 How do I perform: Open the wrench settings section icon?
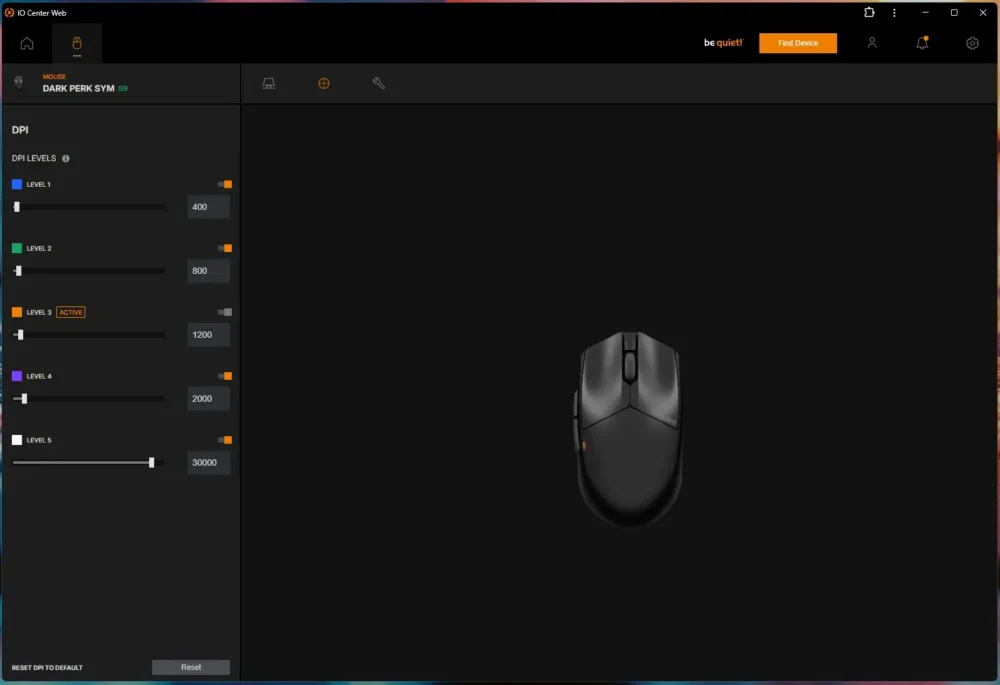tap(378, 83)
